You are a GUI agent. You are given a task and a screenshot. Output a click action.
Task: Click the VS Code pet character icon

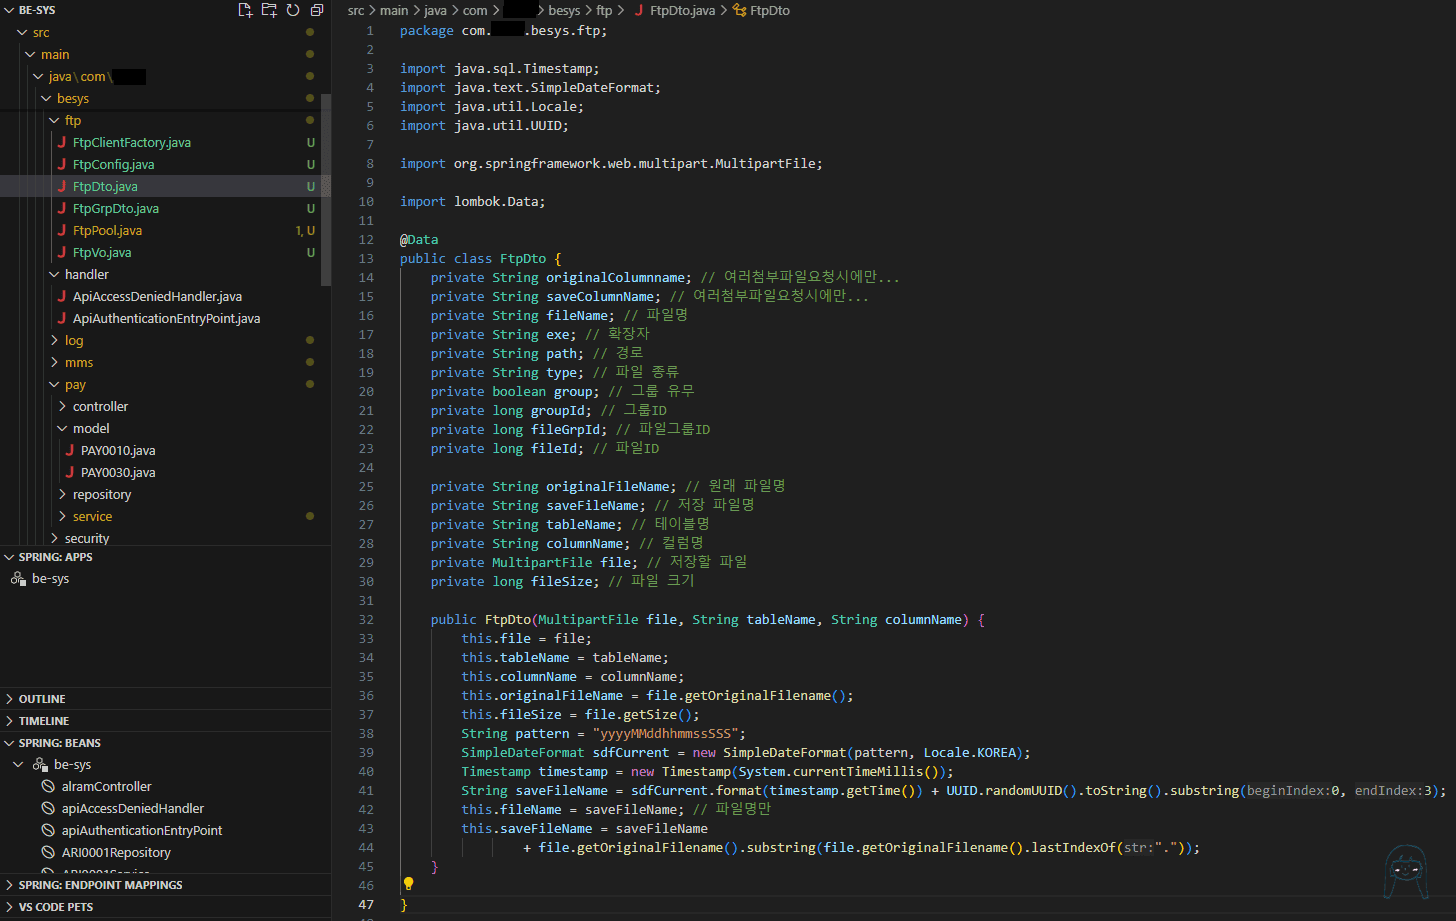point(1406,872)
